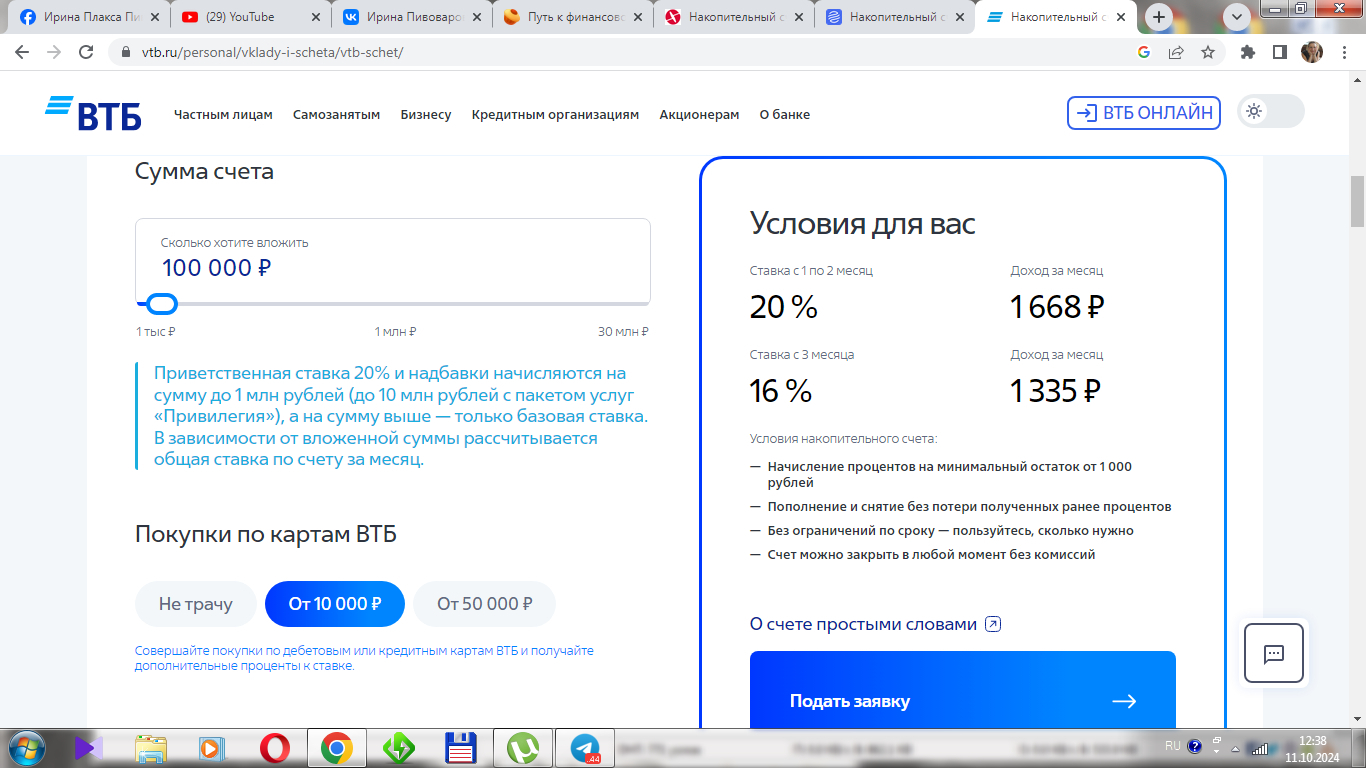Open a new browser tab
The width and height of the screenshot is (1366, 768).
[x=1160, y=17]
